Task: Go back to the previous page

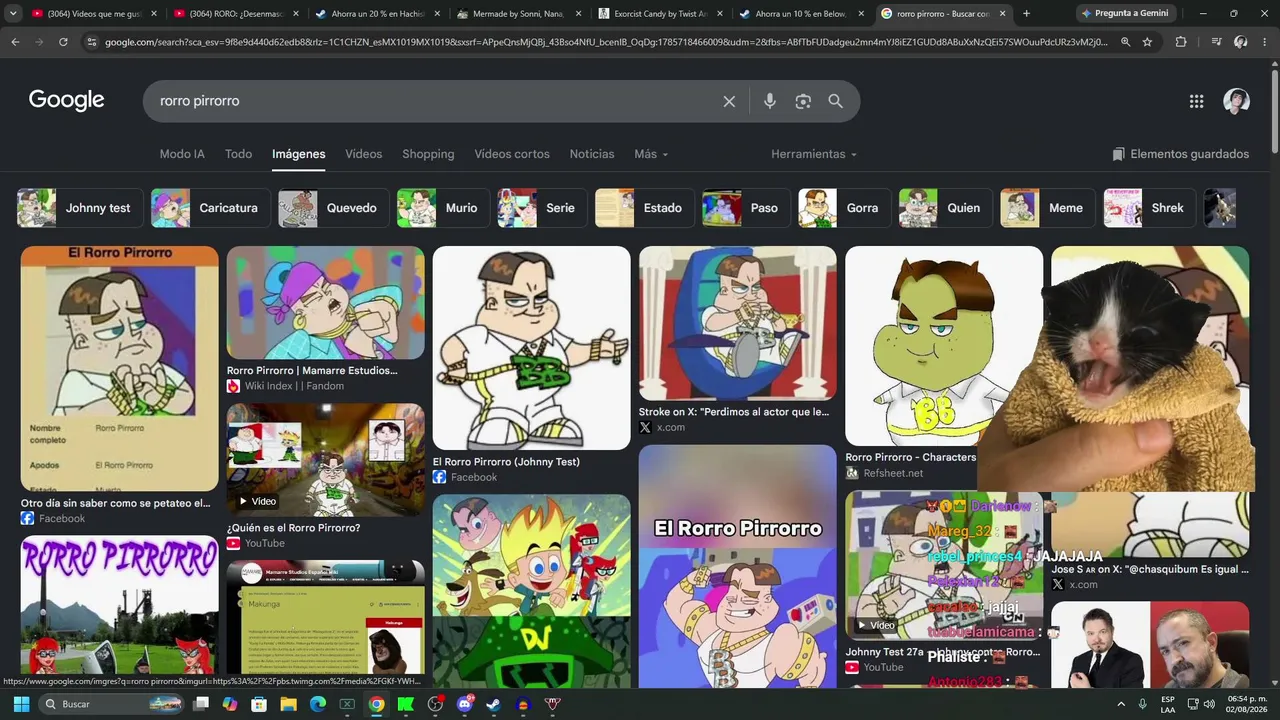Action: pos(15,42)
